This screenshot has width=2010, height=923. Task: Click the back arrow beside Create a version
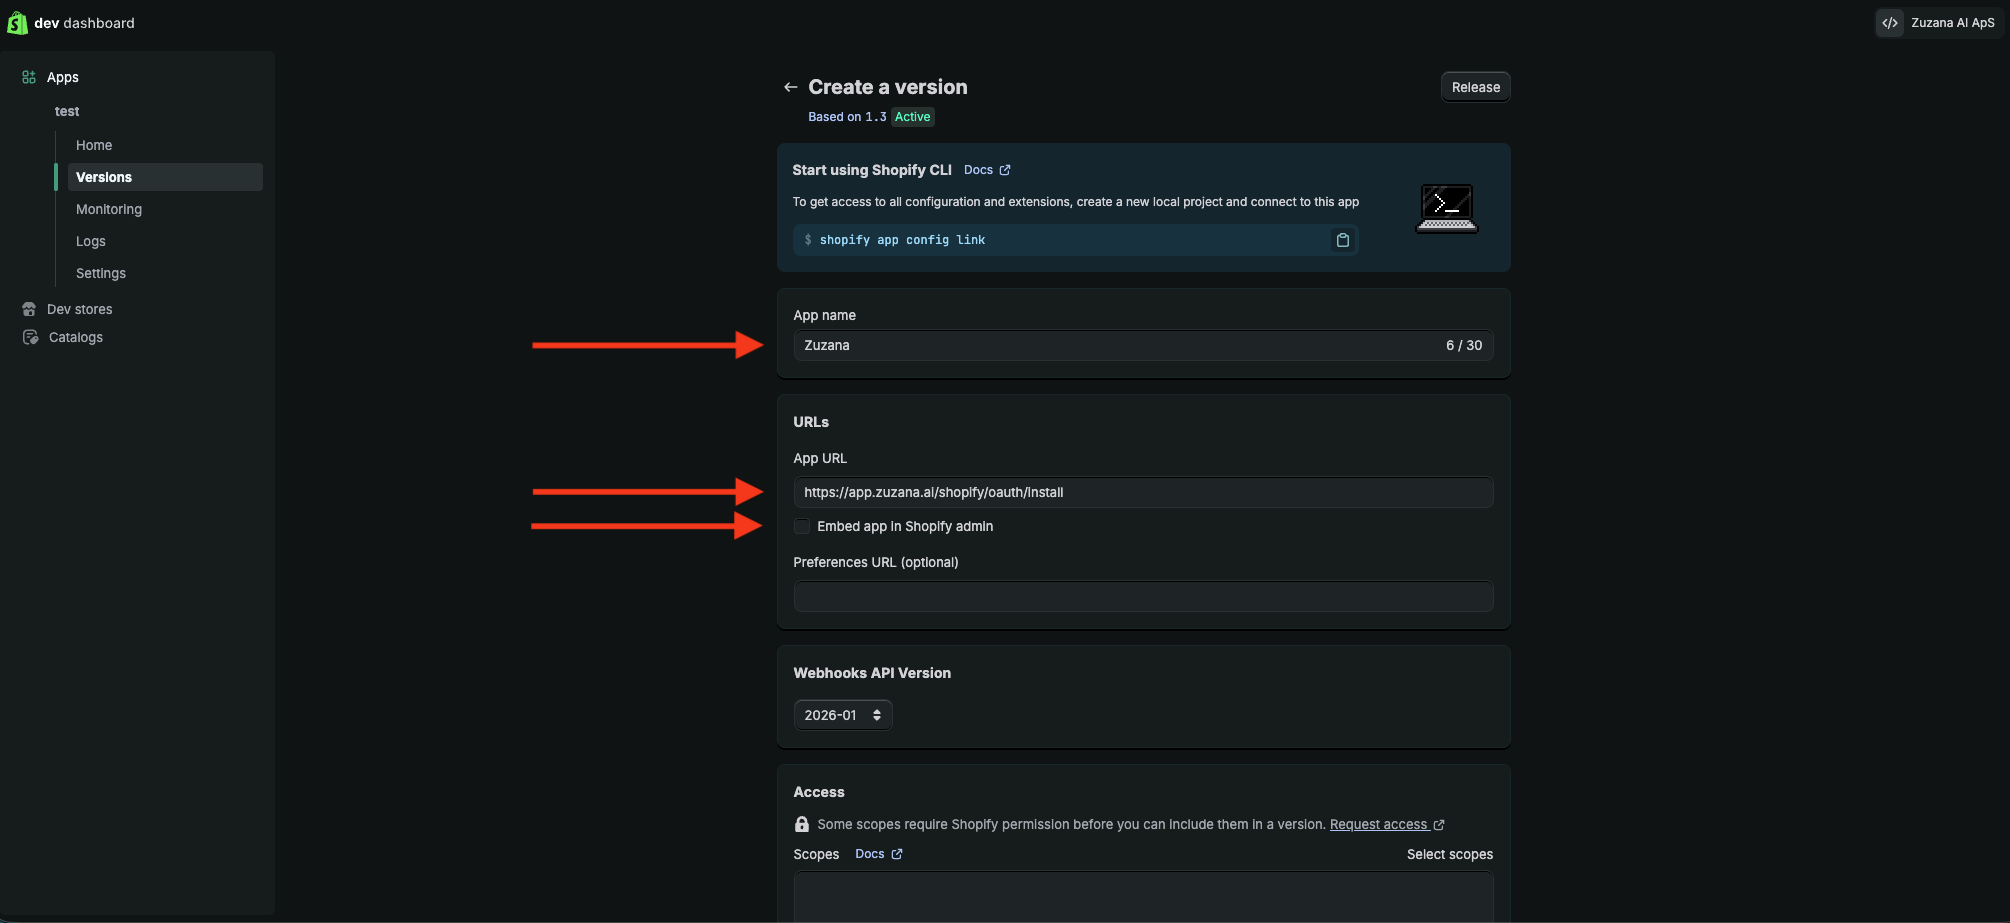790,87
